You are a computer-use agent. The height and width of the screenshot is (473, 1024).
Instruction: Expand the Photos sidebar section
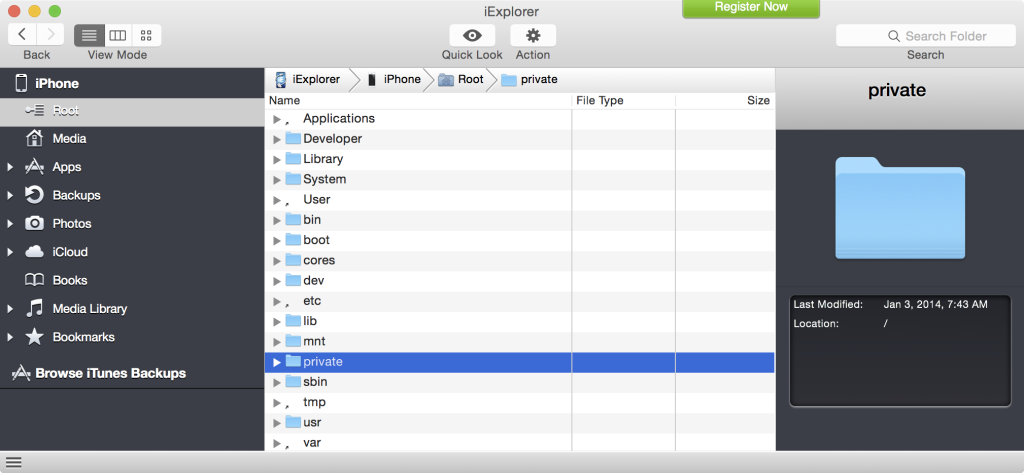pyautogui.click(x=10, y=223)
